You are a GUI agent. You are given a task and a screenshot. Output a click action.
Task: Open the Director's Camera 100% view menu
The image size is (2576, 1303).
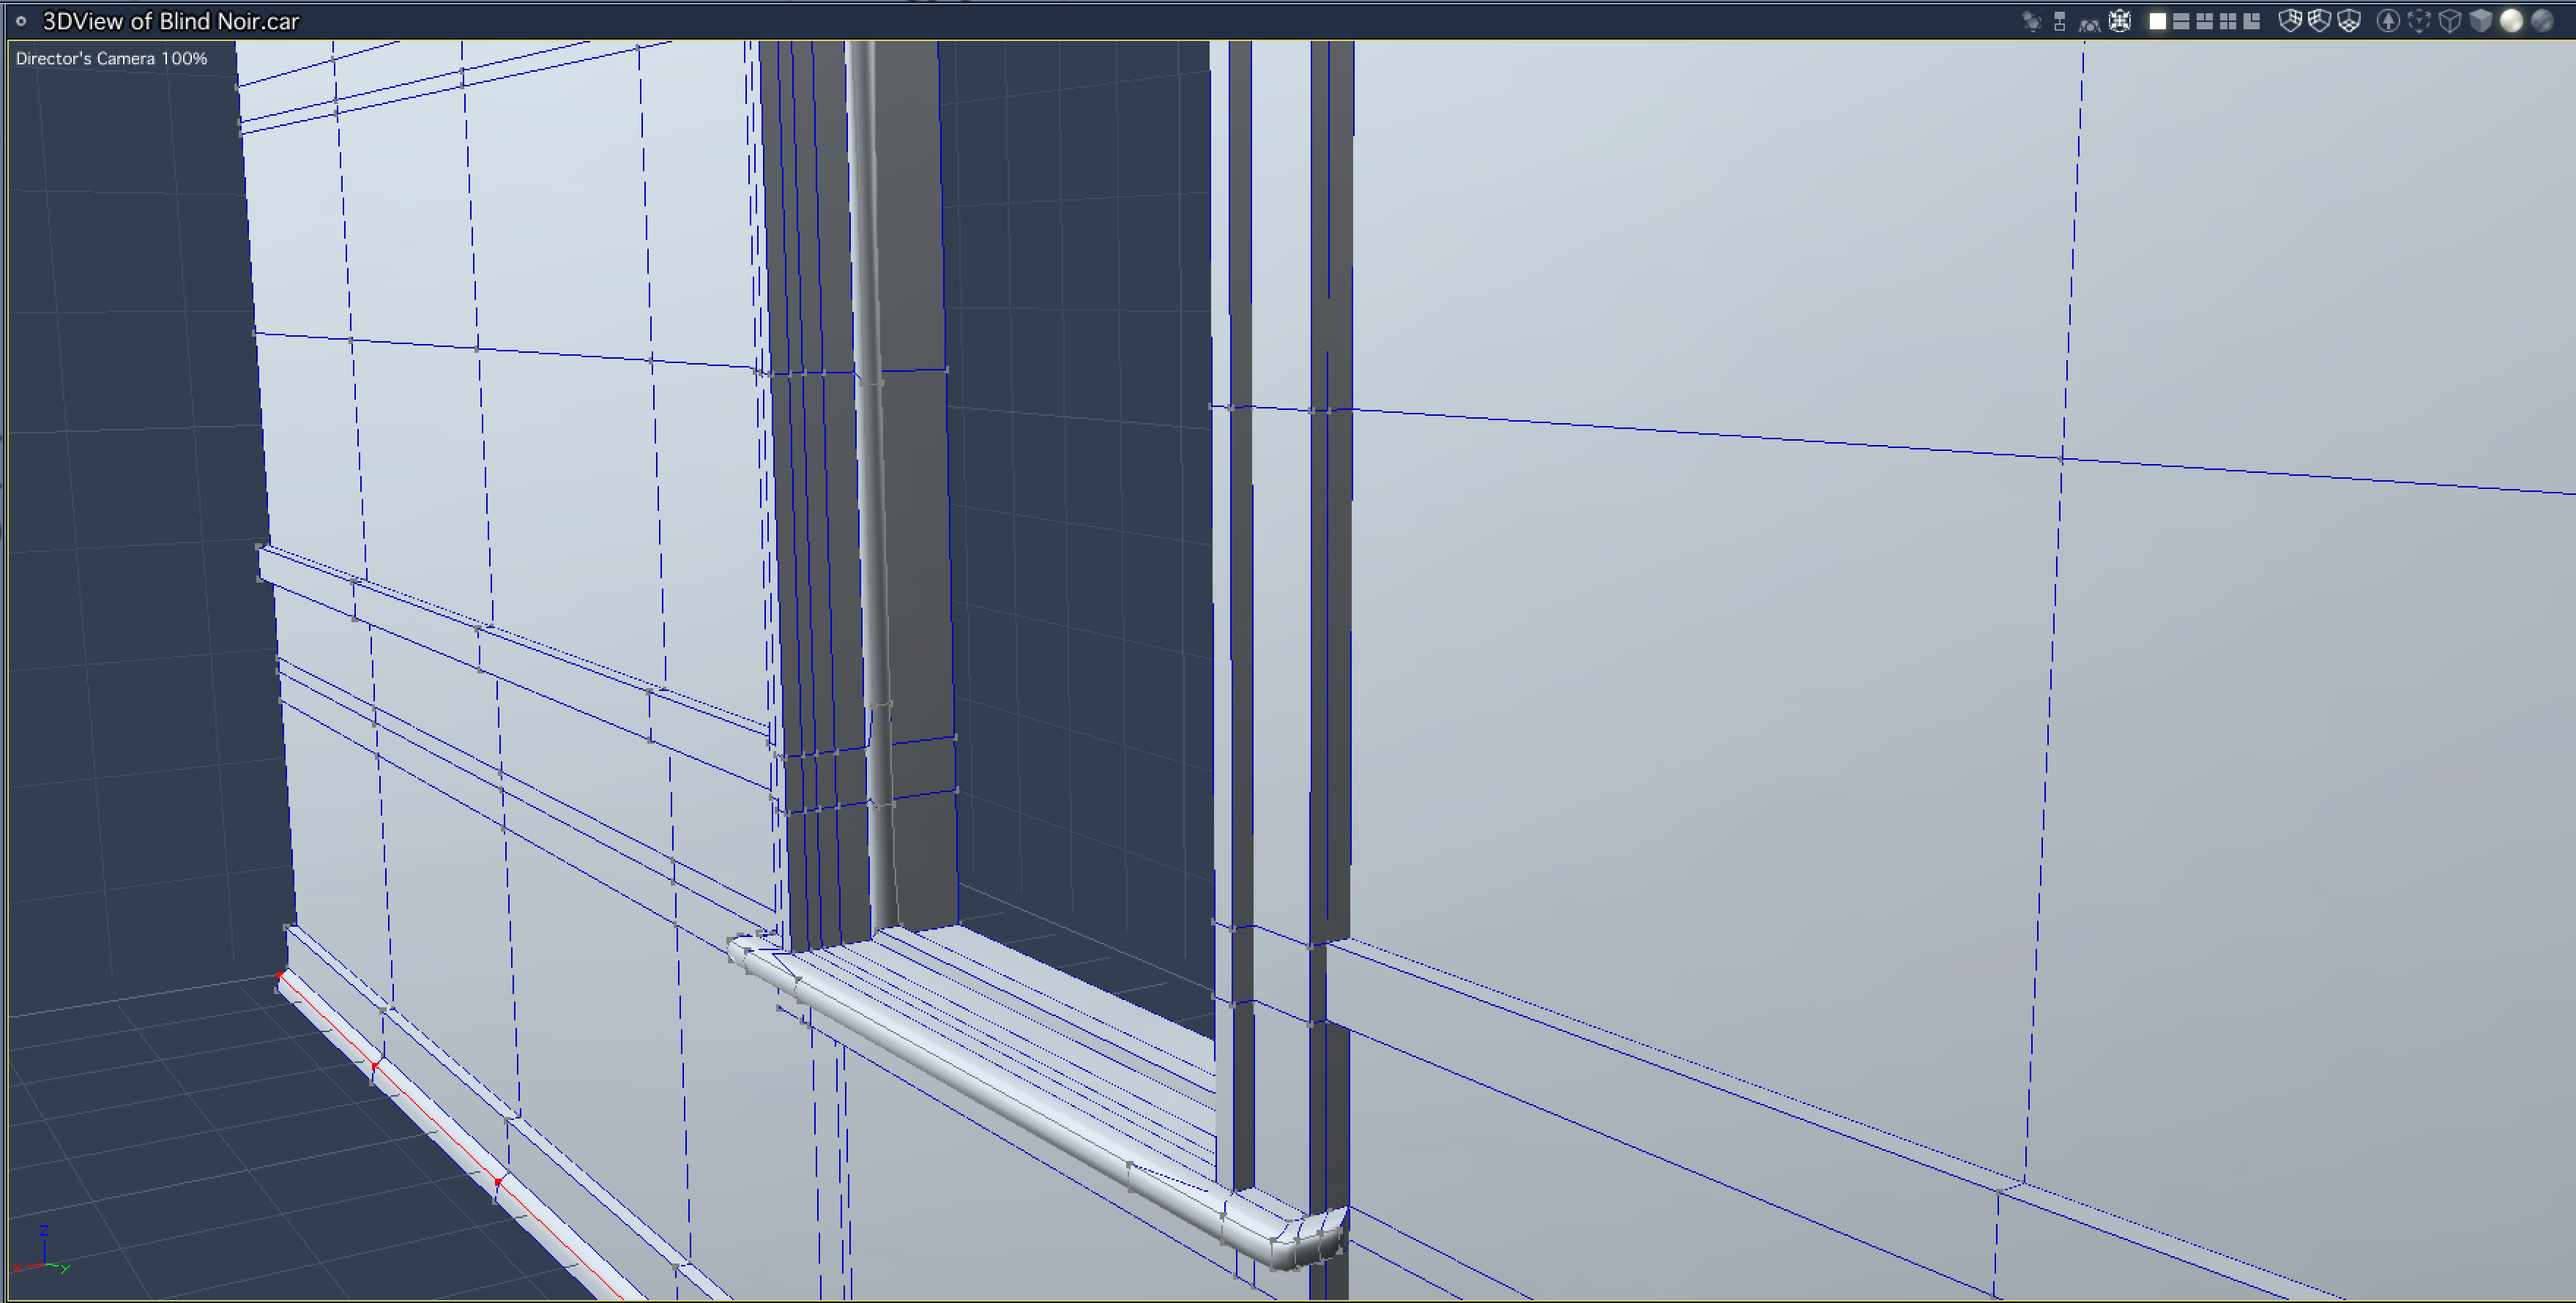[111, 59]
